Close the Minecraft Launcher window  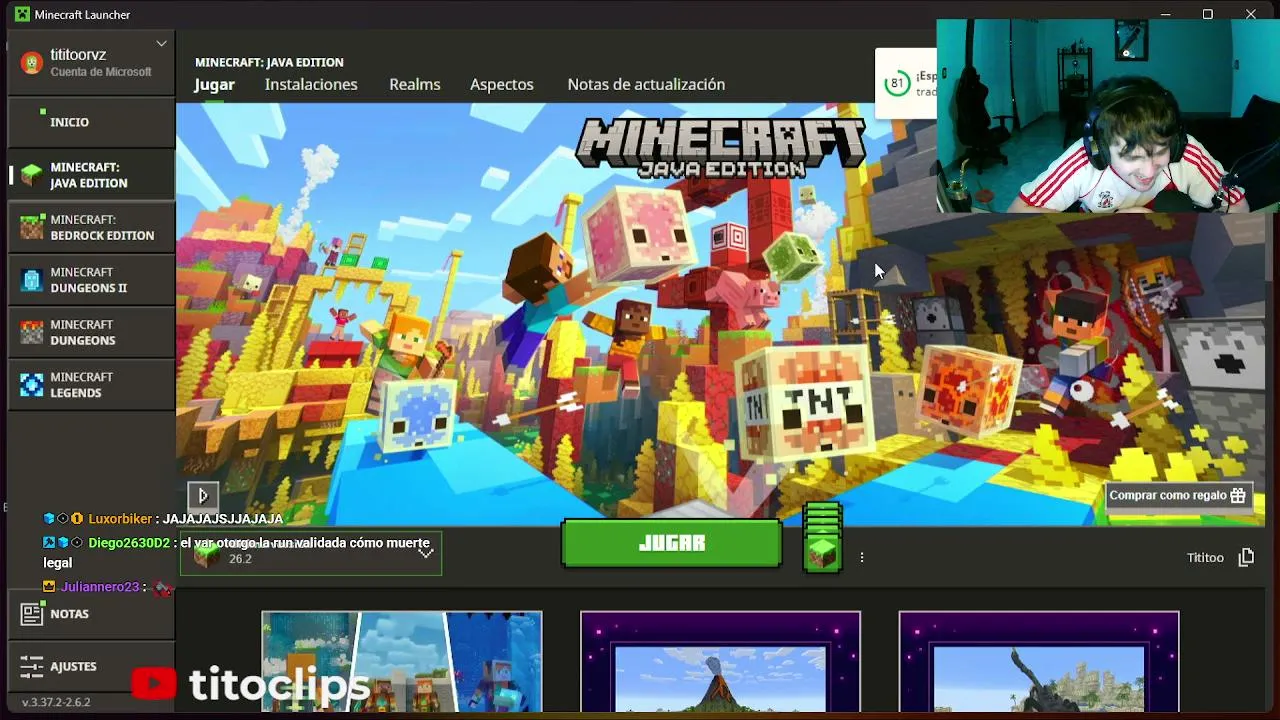[1251, 15]
